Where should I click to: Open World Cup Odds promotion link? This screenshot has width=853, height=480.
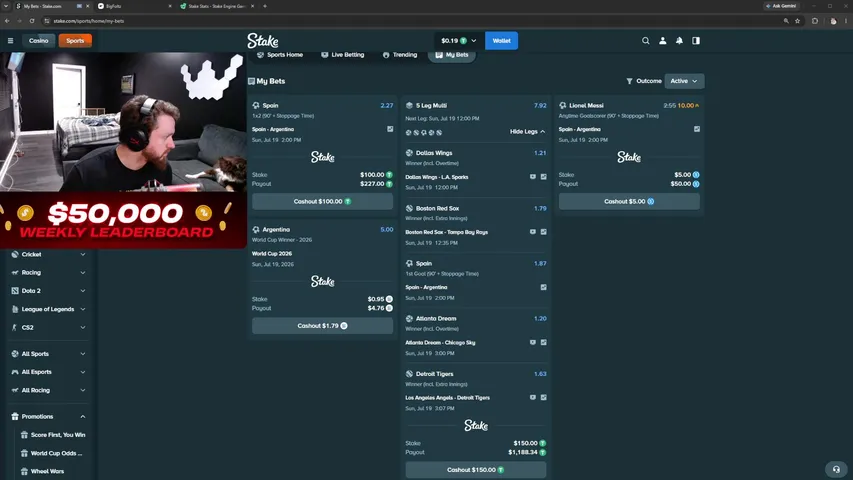click(57, 453)
